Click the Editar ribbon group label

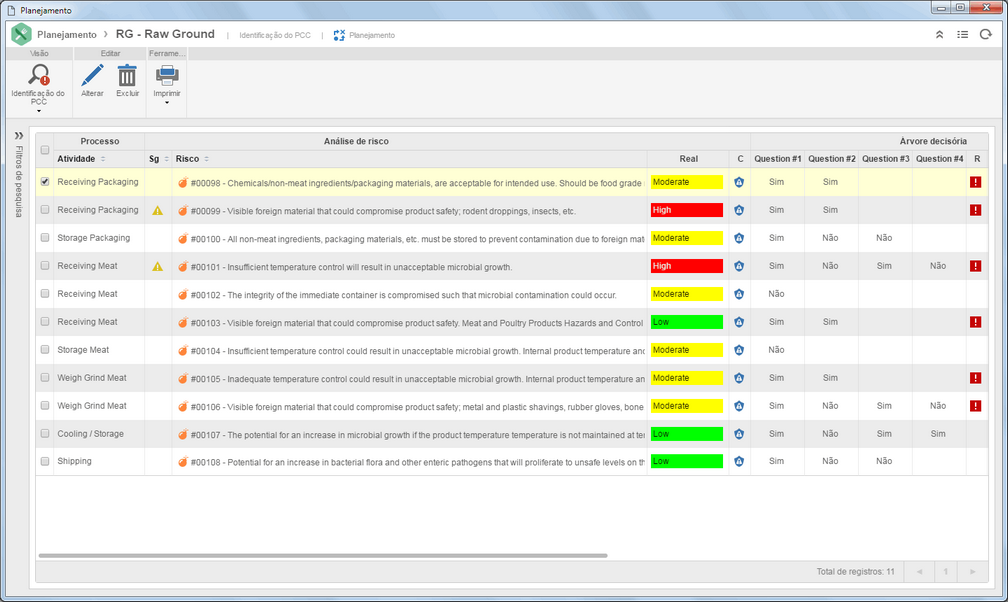[110, 53]
